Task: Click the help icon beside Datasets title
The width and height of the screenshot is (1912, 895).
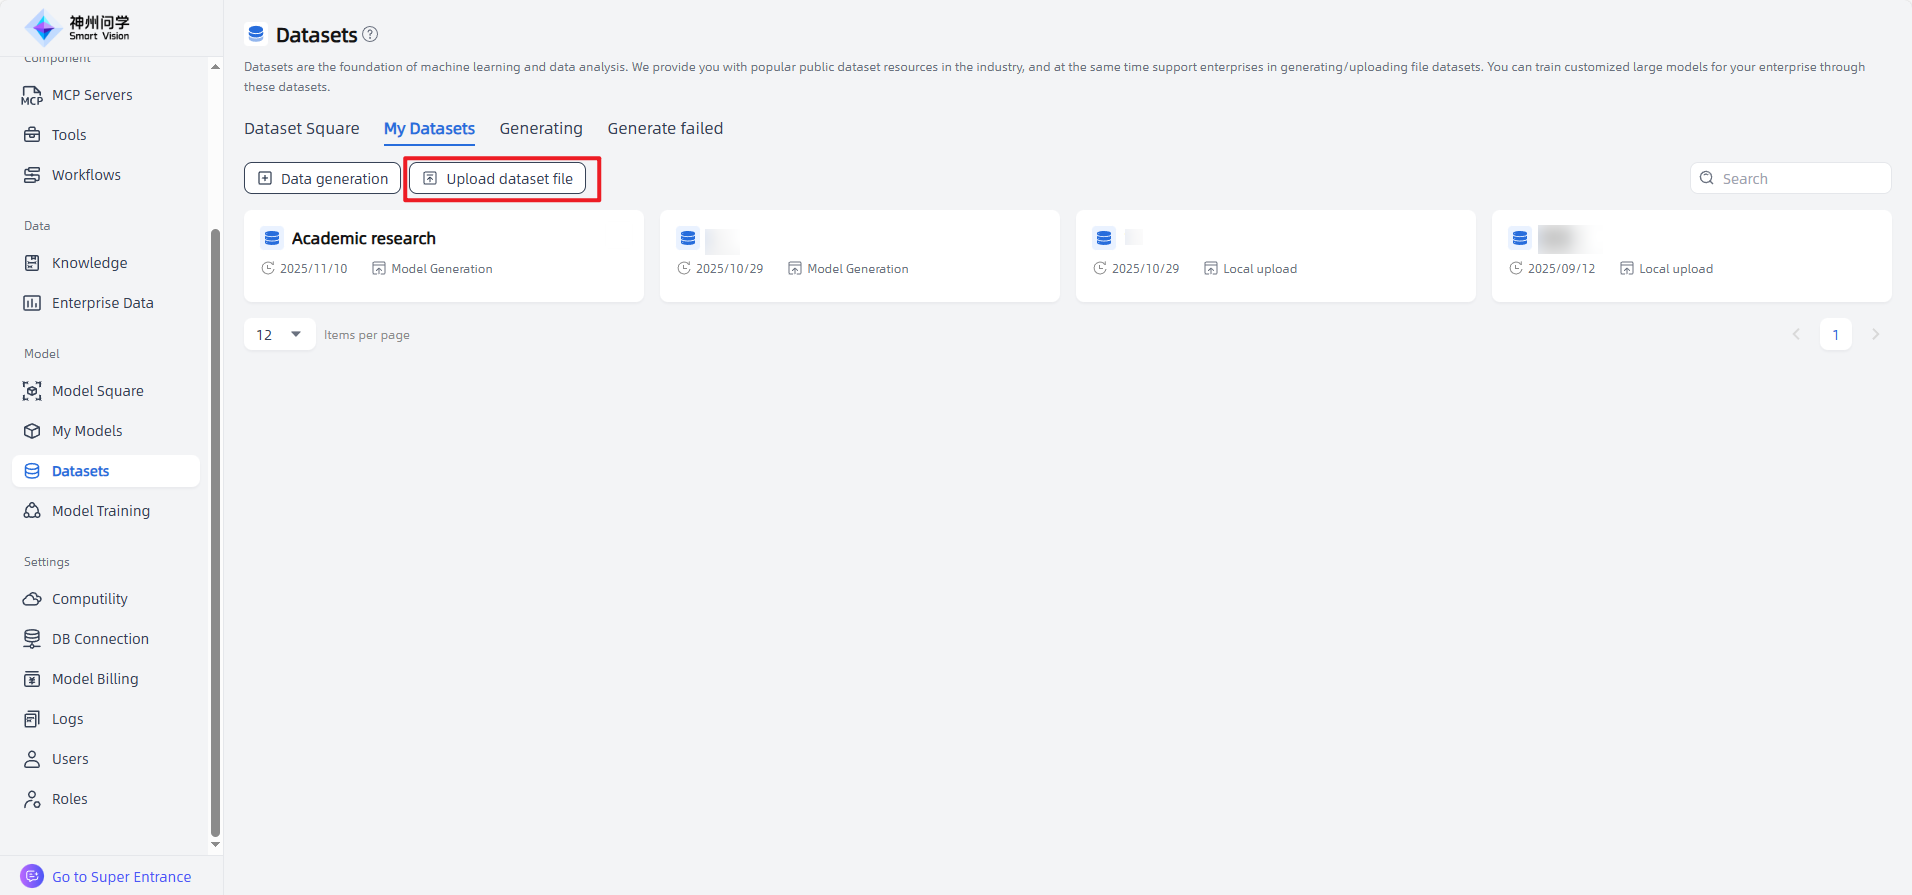Action: pos(370,34)
